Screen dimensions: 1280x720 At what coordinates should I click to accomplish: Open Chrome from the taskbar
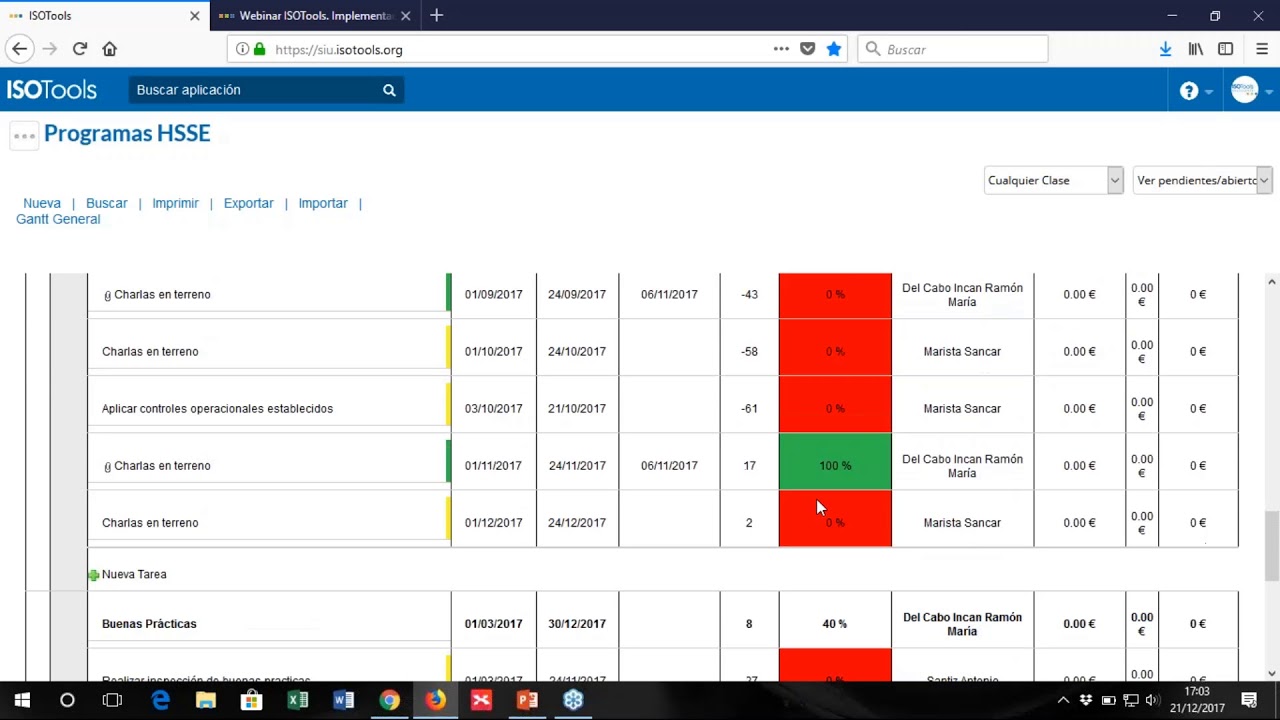(389, 700)
